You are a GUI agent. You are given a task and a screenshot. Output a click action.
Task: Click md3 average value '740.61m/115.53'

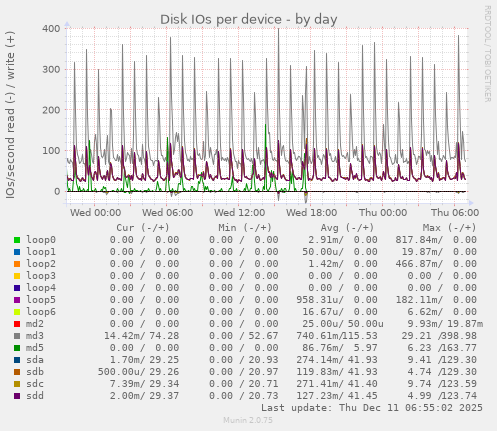[x=337, y=336]
